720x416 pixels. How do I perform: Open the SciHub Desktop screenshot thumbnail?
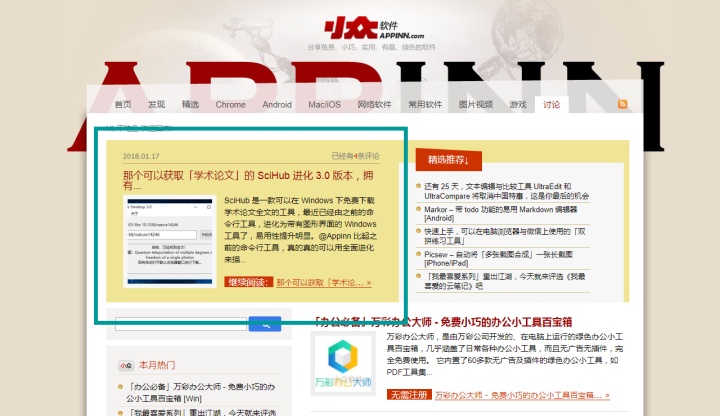pos(170,242)
